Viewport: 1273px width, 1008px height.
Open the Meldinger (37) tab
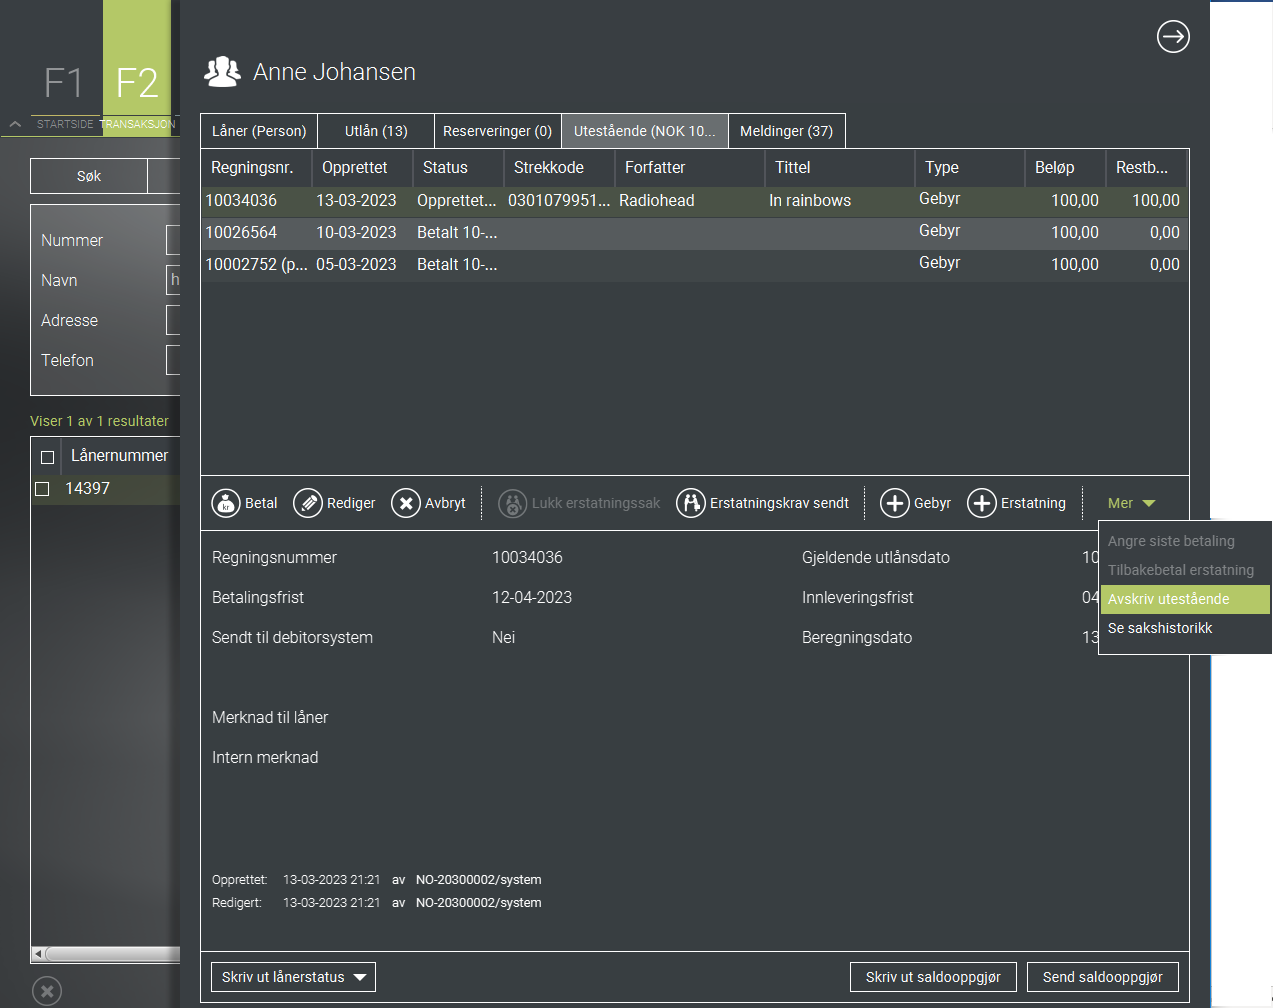pos(787,131)
